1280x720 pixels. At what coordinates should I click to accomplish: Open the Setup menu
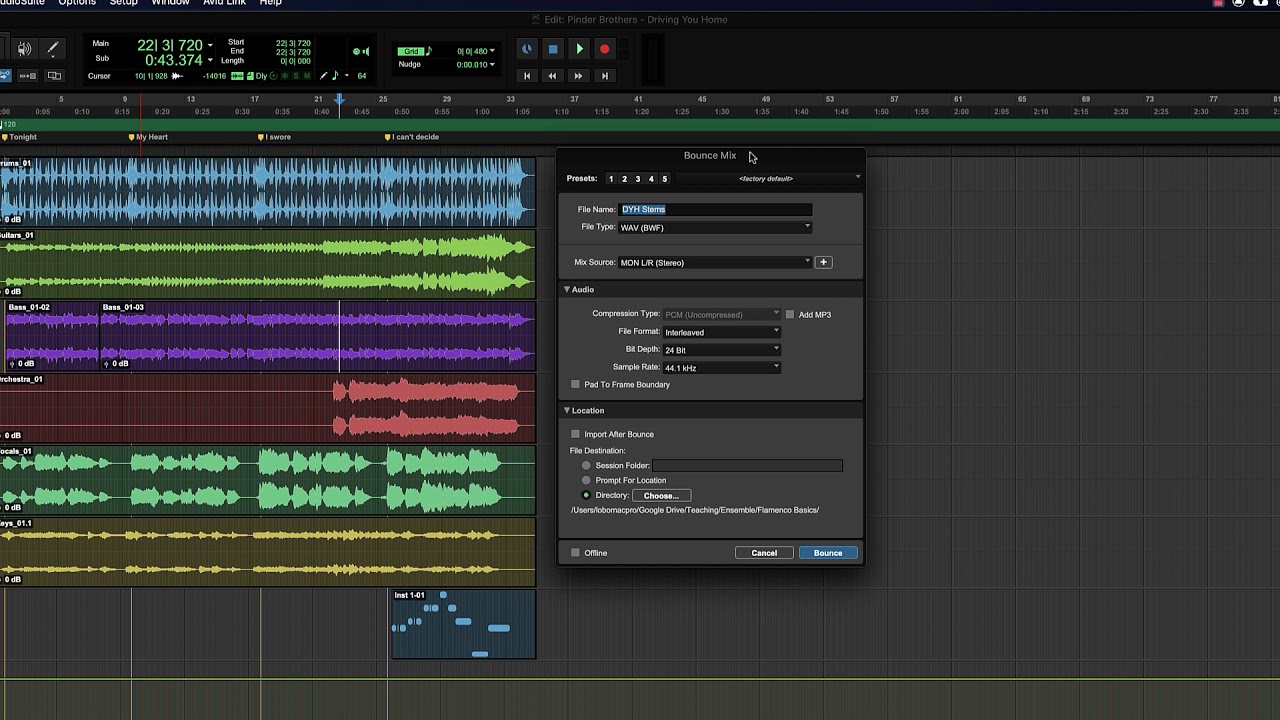[124, 3]
